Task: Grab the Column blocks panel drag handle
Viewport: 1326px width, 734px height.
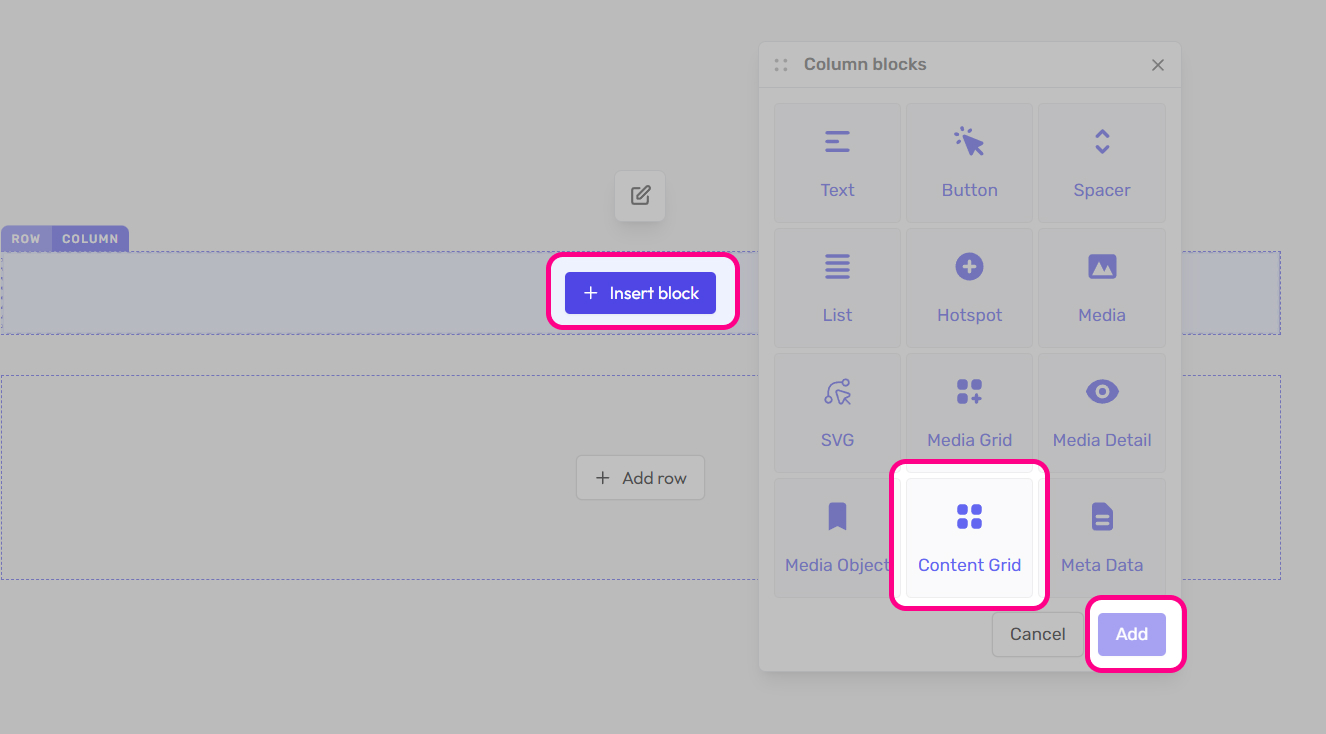Action: click(x=781, y=65)
